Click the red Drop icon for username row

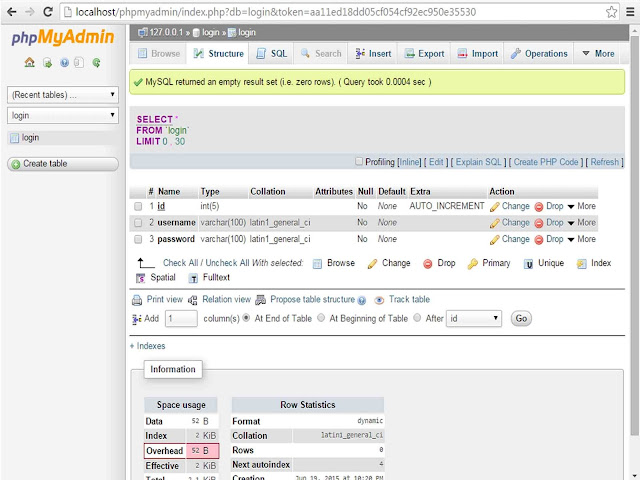click(x=539, y=223)
